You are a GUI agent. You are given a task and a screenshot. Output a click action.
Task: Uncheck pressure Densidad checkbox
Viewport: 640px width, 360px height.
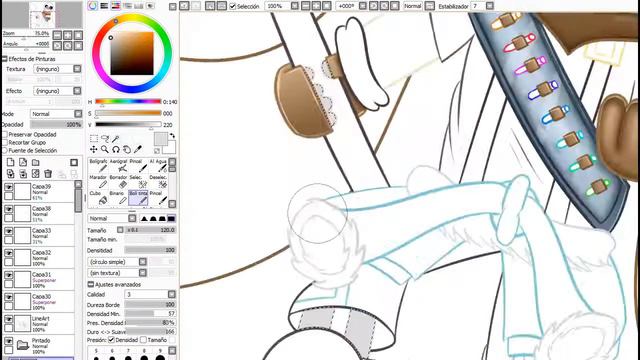coord(111,340)
